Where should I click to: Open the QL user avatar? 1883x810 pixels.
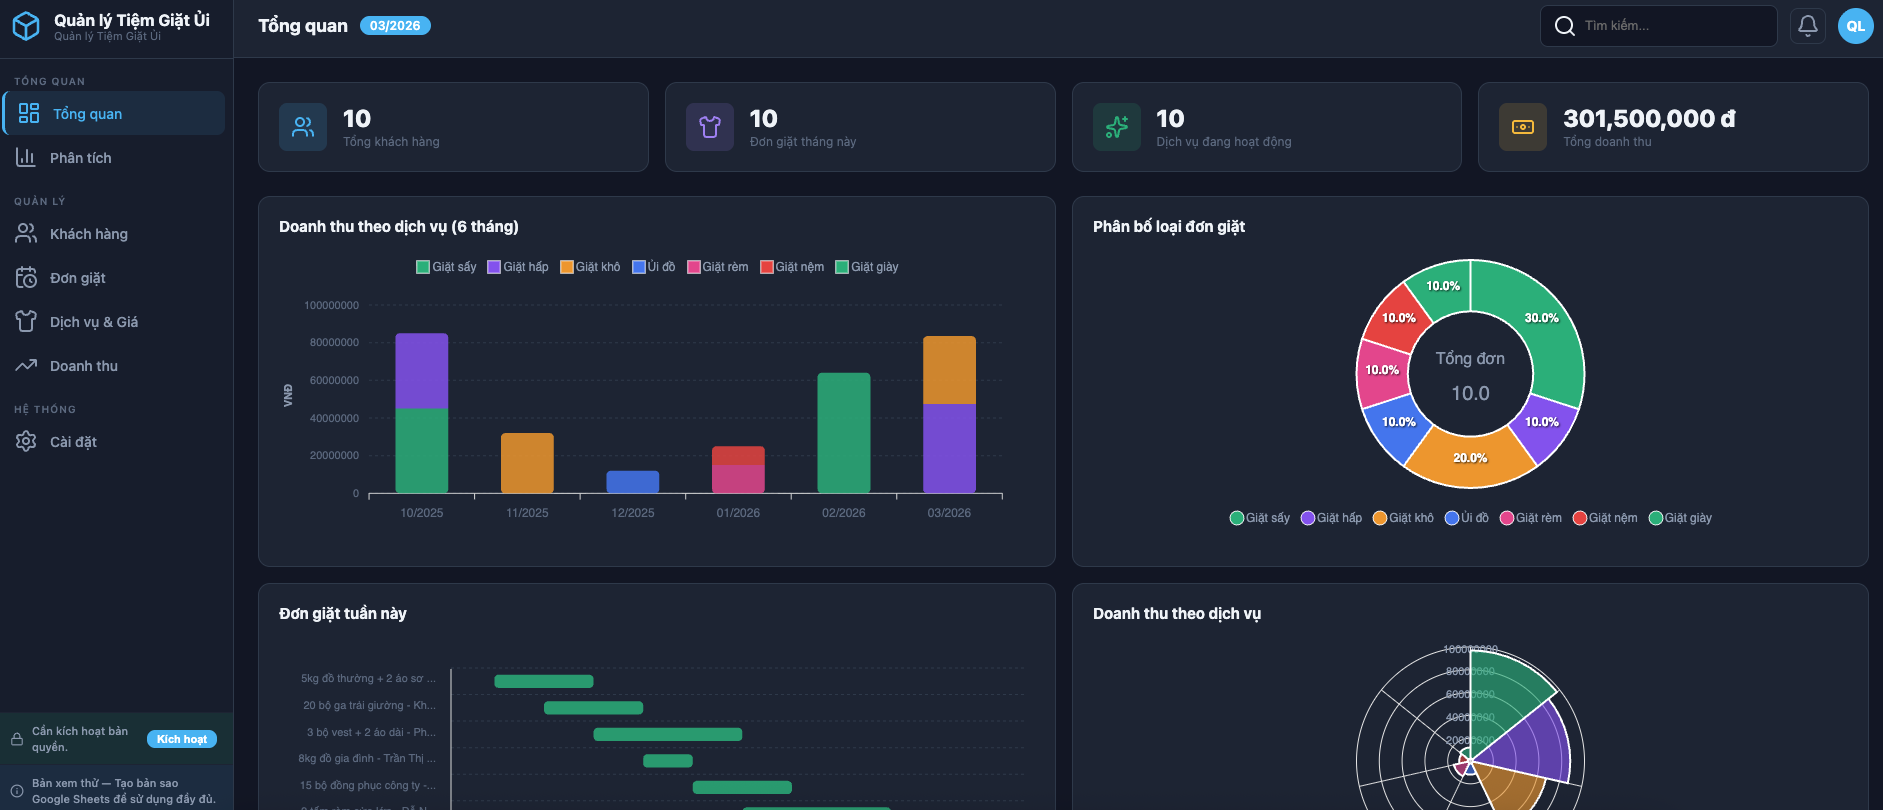point(1855,26)
